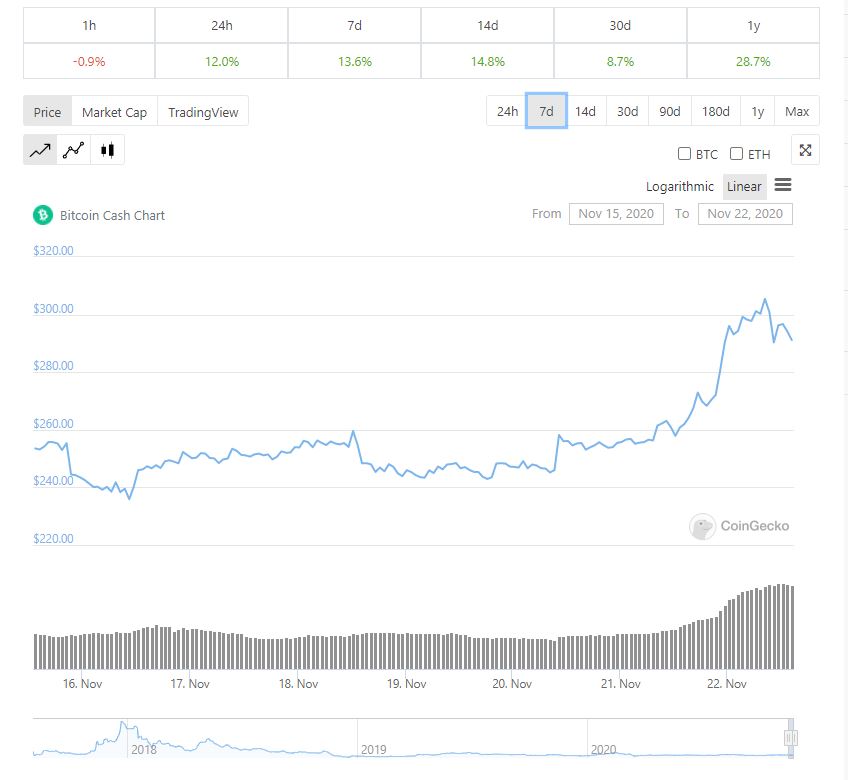
Task: Click 2018 in the navigator timeline
Action: [x=144, y=749]
